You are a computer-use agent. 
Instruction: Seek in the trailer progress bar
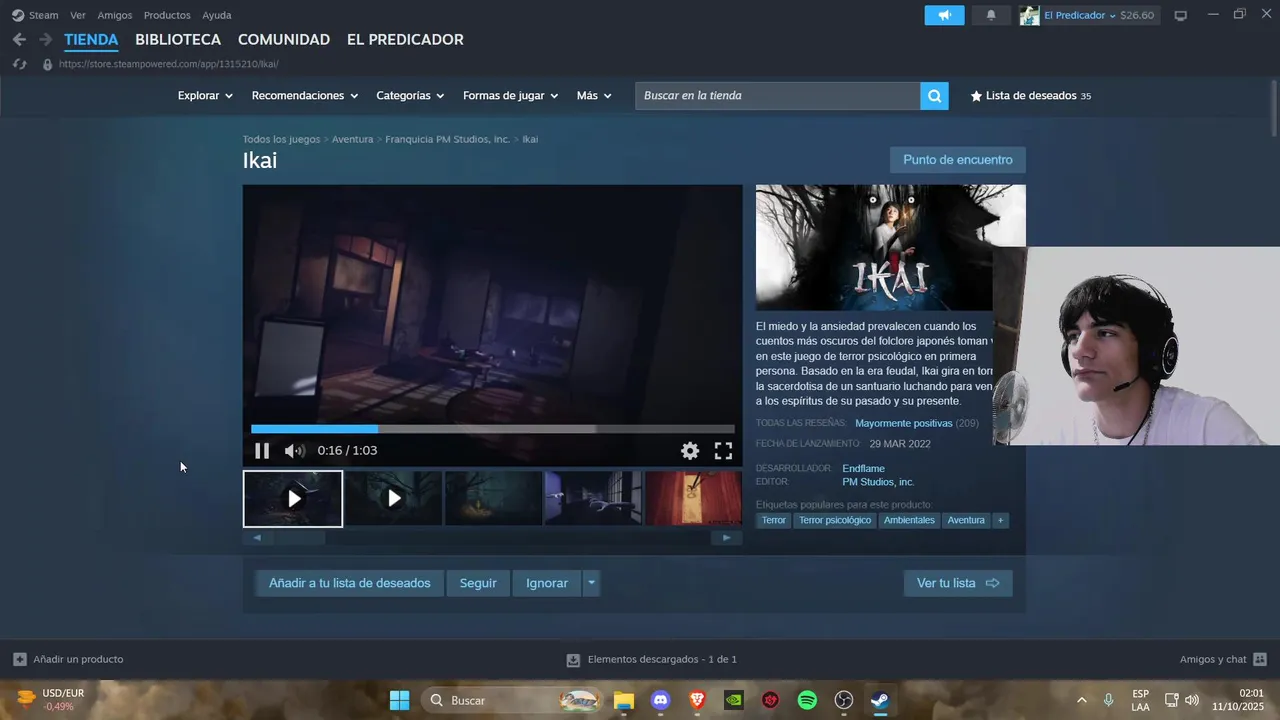pos(492,429)
